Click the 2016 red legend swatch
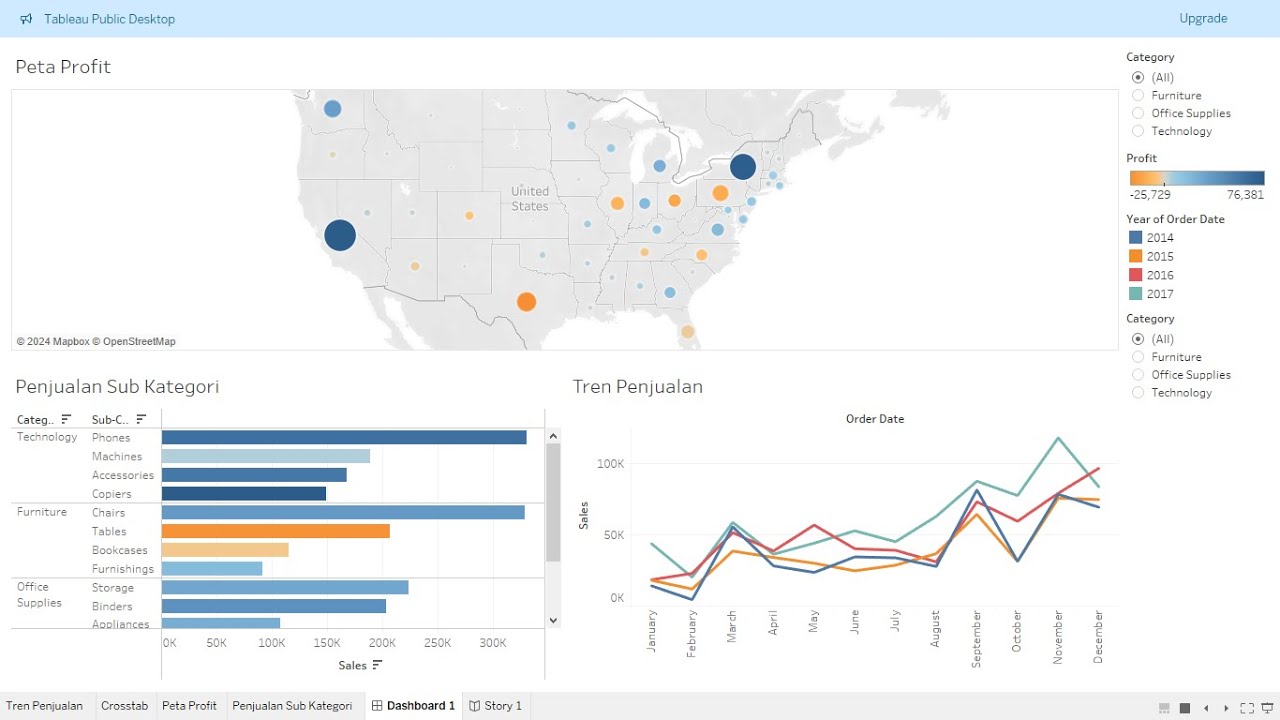This screenshot has height=720, width=1280. 1135,275
